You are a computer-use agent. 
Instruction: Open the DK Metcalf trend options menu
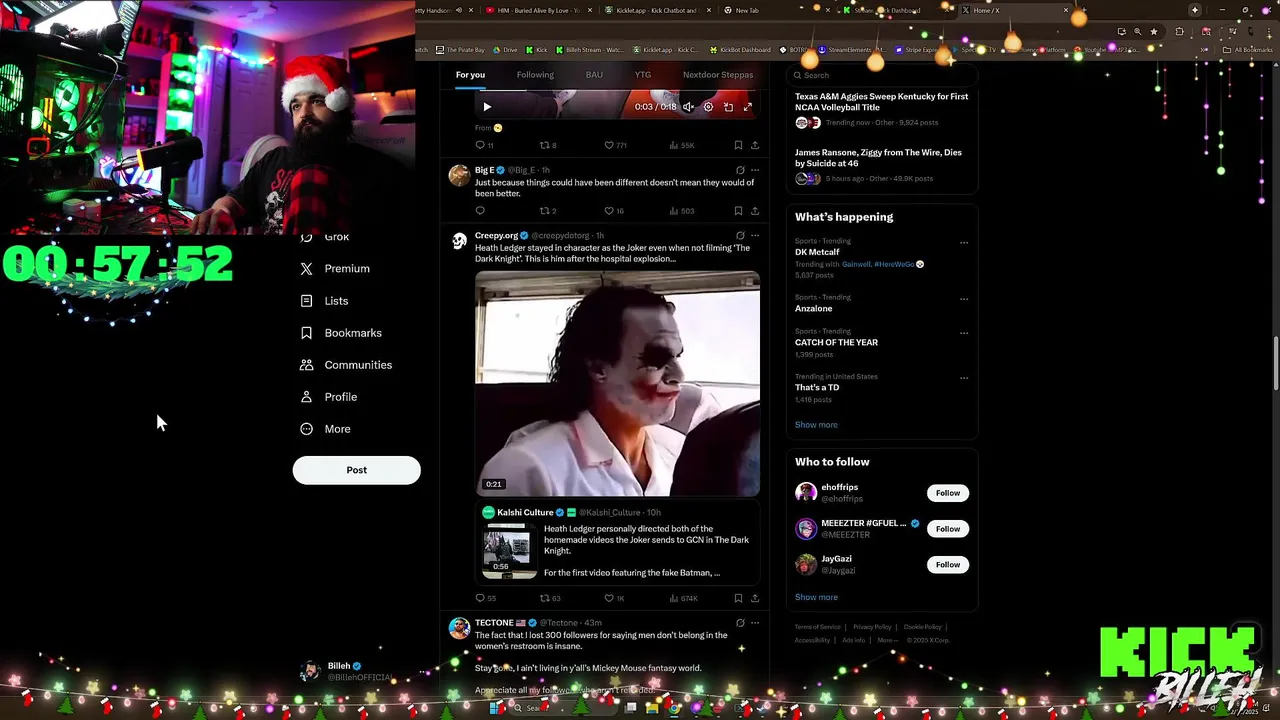(x=964, y=242)
